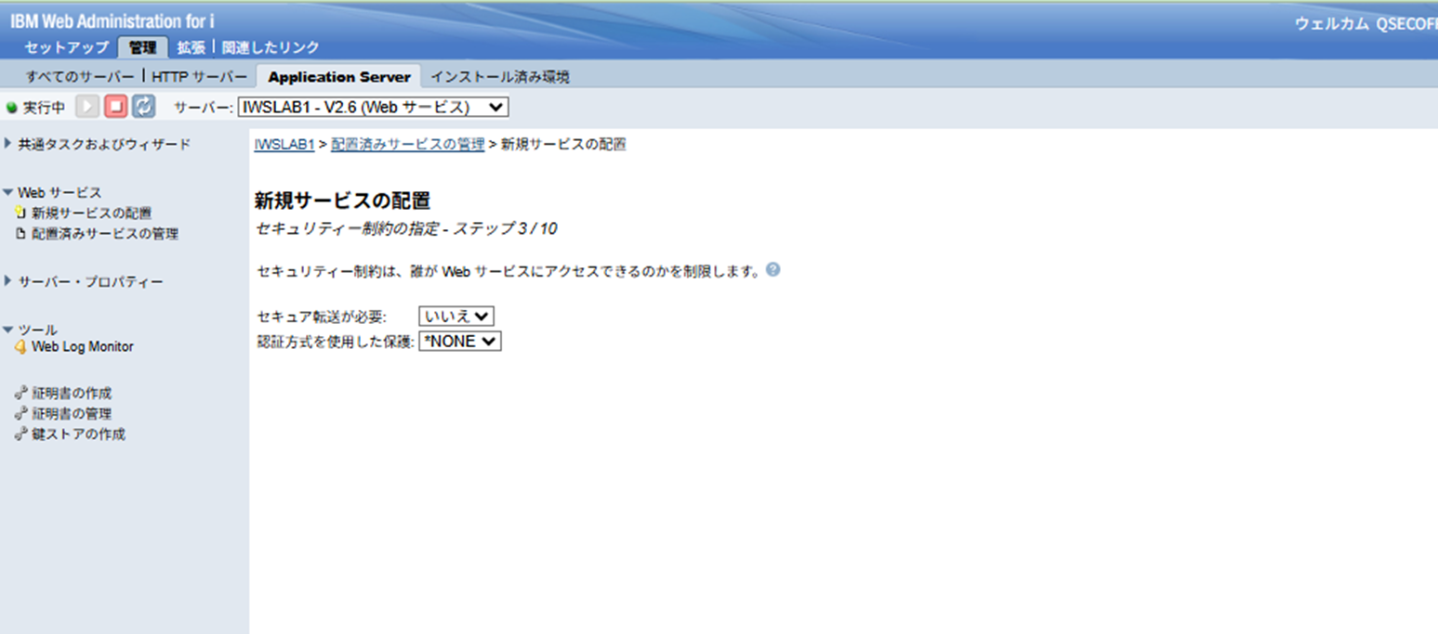The height and width of the screenshot is (634, 1438).
Task: Click the green running status indicator
Action: pyautogui.click(x=12, y=107)
